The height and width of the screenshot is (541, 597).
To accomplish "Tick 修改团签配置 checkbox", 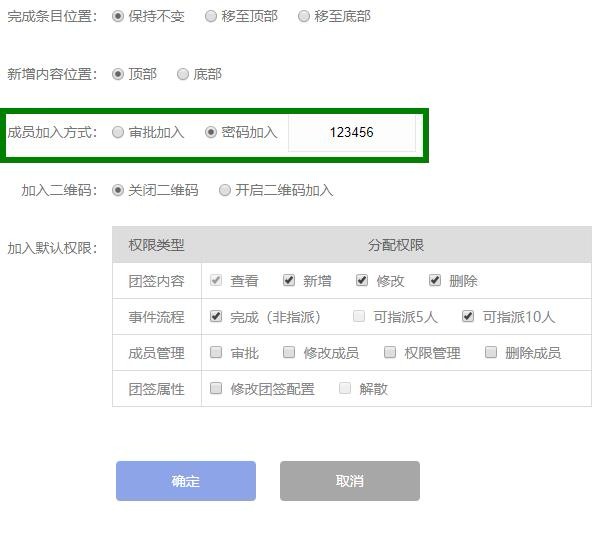I will (216, 388).
